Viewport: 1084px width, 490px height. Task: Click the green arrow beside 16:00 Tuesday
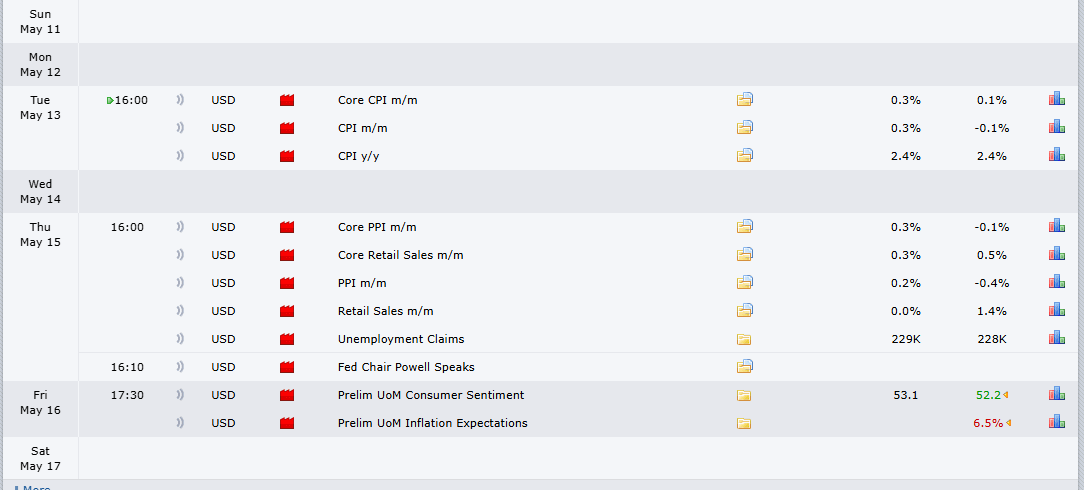pos(110,101)
